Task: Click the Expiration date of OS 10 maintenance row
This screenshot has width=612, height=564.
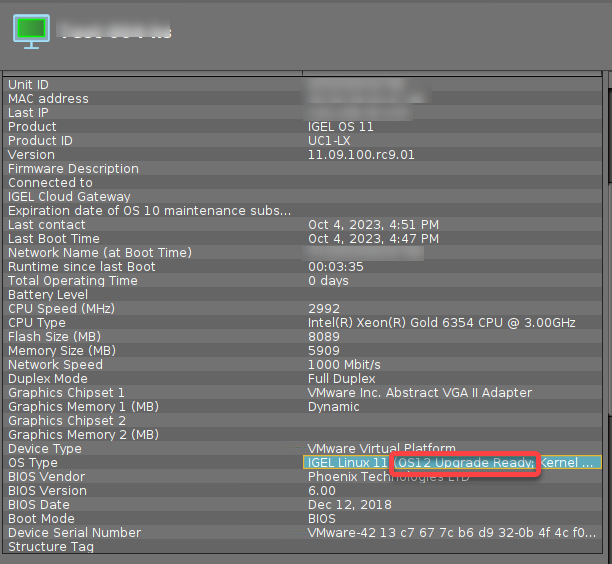Action: [x=150, y=211]
